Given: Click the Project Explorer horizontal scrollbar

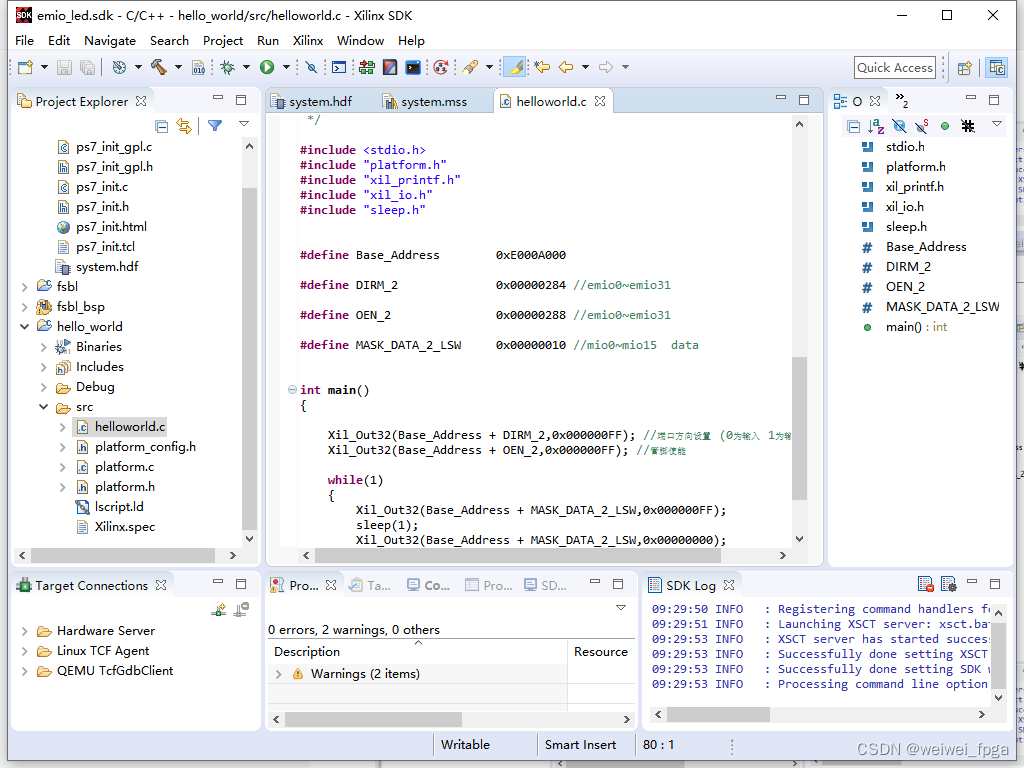Looking at the screenshot, I should click(x=123, y=555).
